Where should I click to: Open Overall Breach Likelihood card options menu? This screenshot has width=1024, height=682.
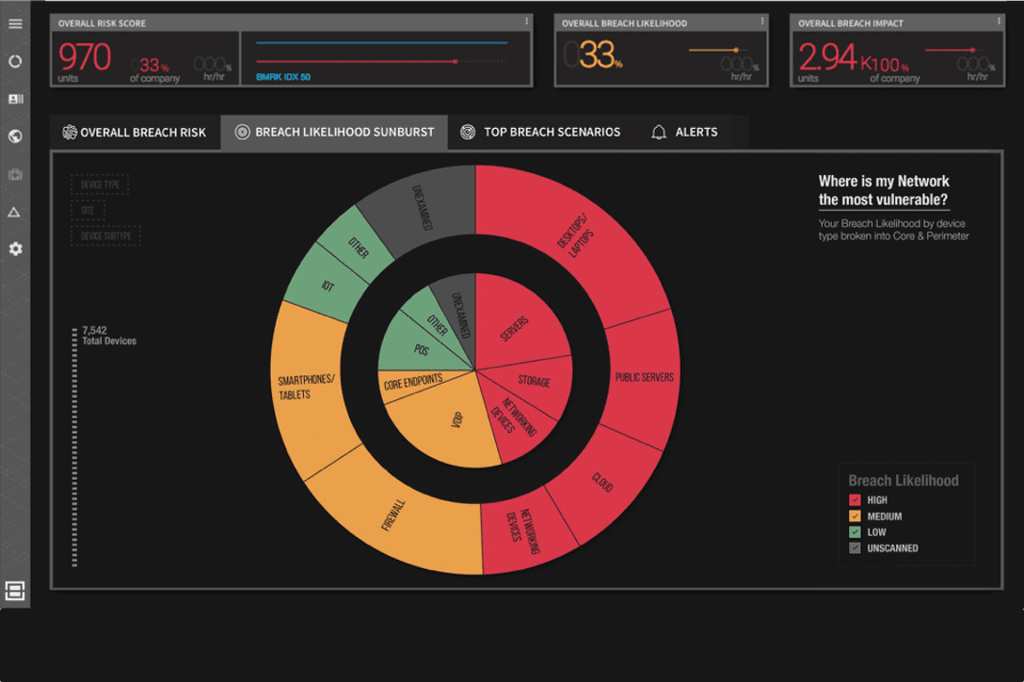(762, 22)
